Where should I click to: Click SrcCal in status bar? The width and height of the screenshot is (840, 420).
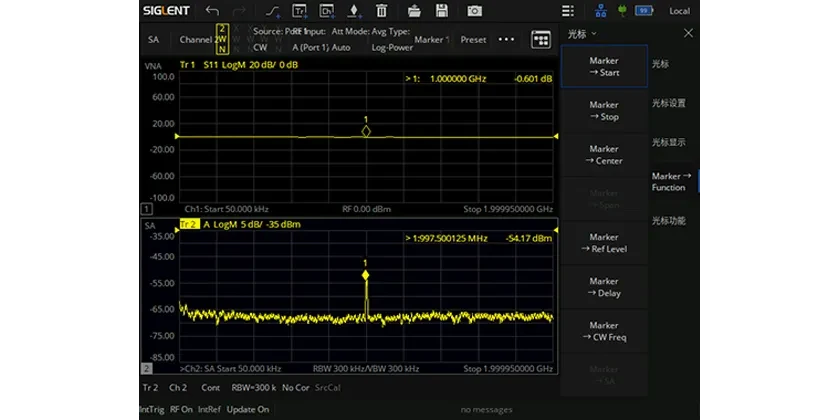tap(327, 387)
